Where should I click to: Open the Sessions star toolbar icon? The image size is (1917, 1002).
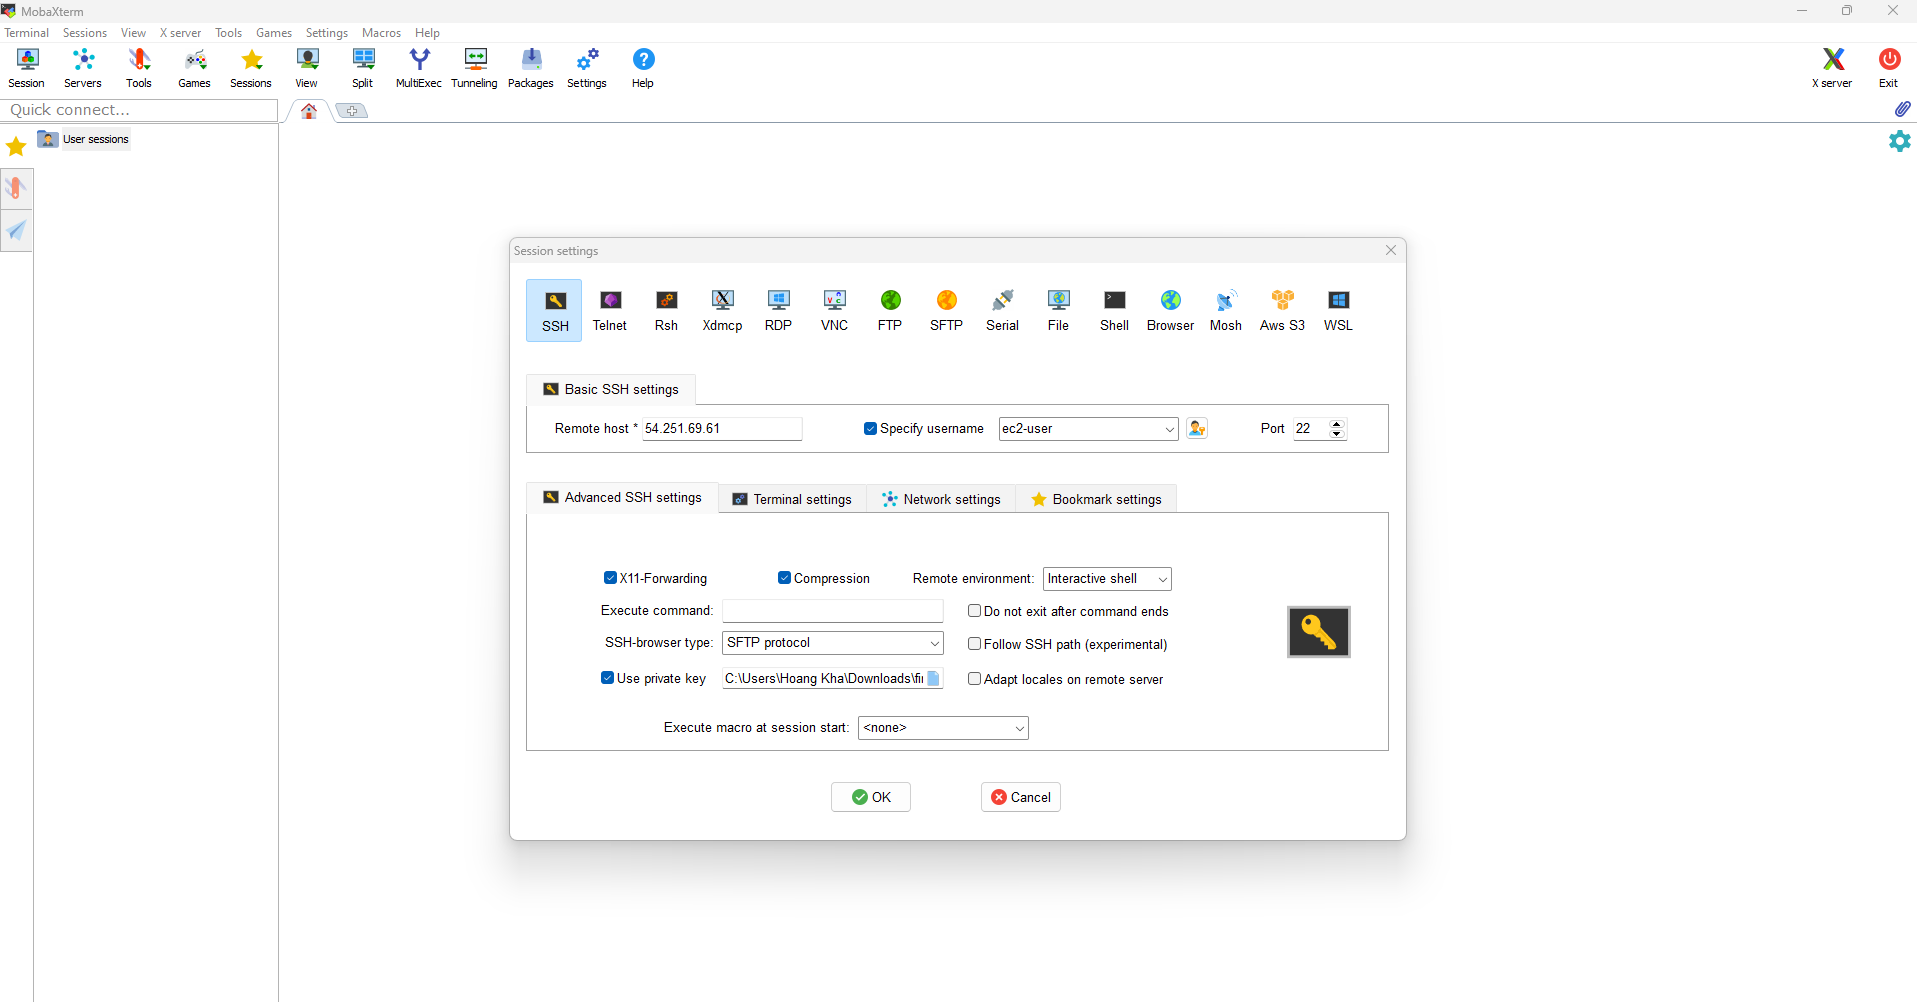pyautogui.click(x=251, y=68)
